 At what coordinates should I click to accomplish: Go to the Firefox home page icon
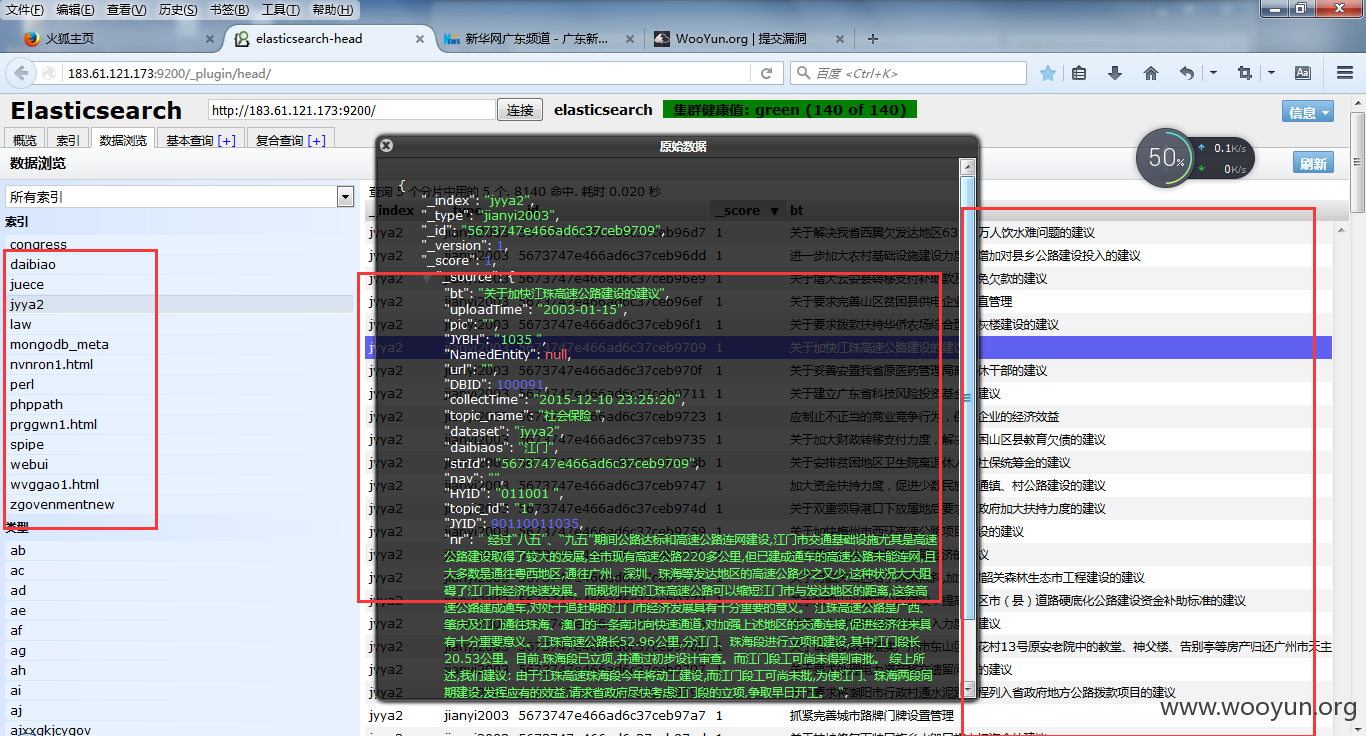[x=1151, y=73]
